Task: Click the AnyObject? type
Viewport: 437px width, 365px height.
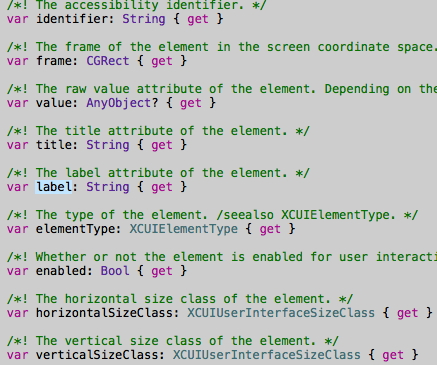Action: click(x=122, y=103)
